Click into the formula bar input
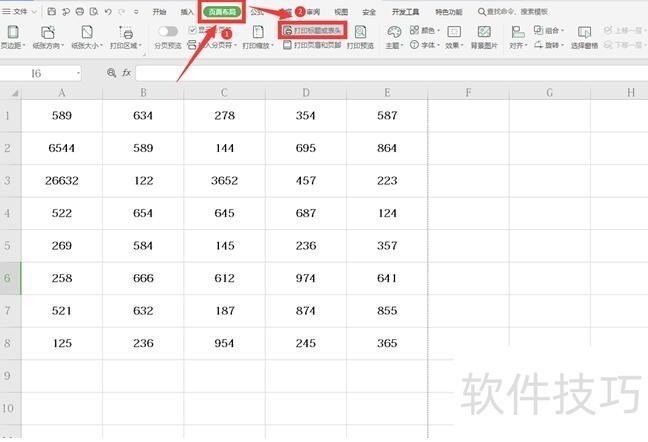The width and height of the screenshot is (648, 442). [391, 73]
